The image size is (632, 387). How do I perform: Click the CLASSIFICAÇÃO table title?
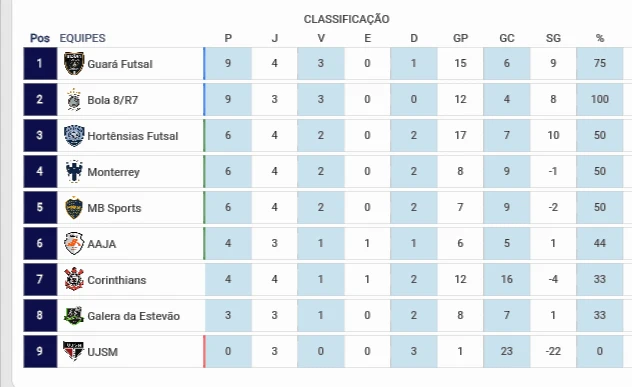(347, 19)
